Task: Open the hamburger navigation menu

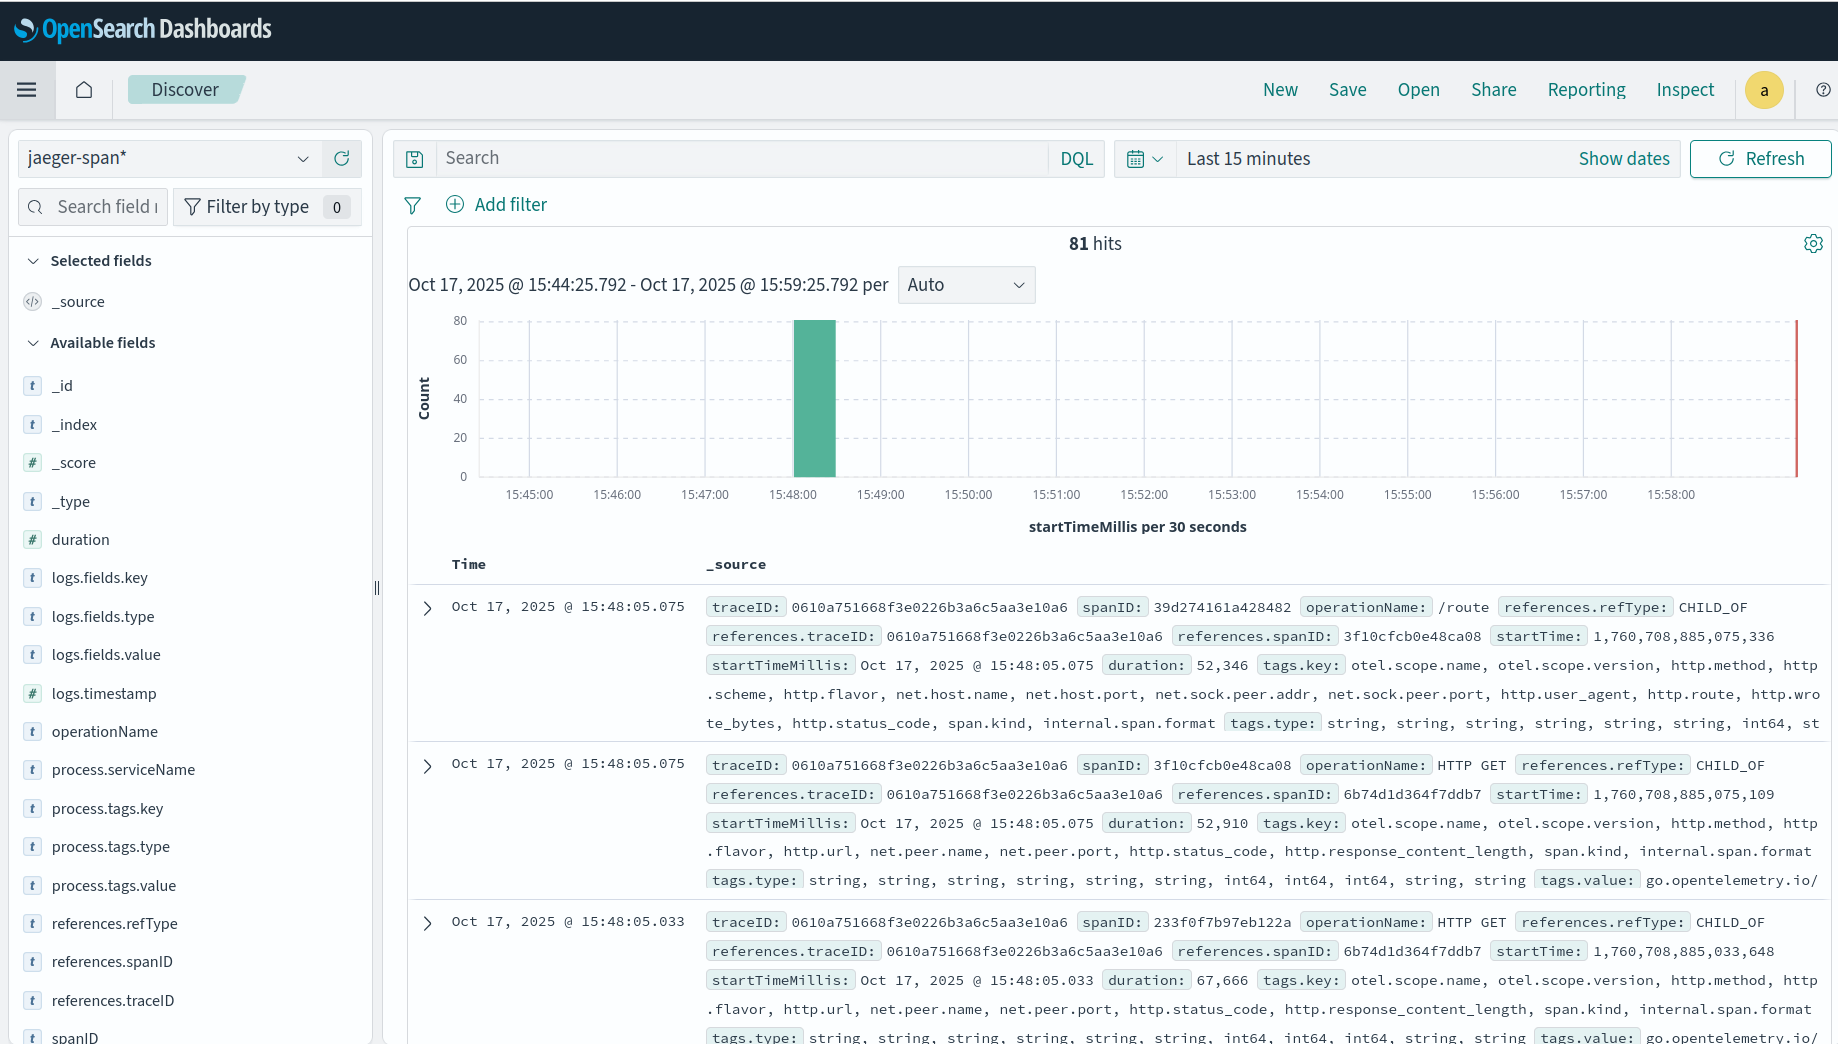Action: click(x=27, y=90)
